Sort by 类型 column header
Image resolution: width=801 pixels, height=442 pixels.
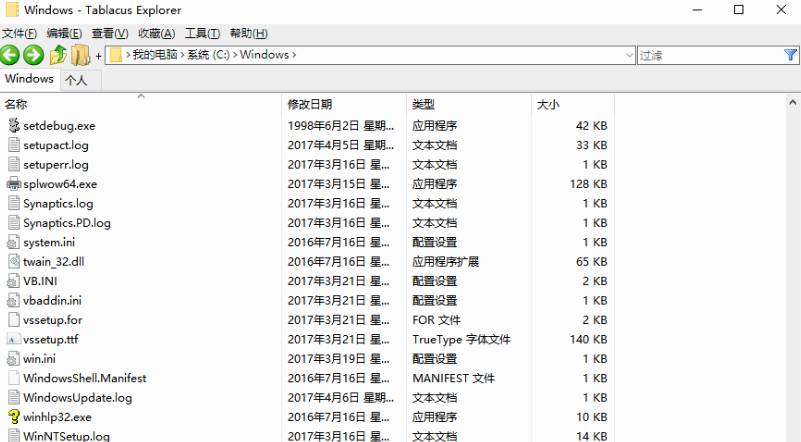(469, 104)
